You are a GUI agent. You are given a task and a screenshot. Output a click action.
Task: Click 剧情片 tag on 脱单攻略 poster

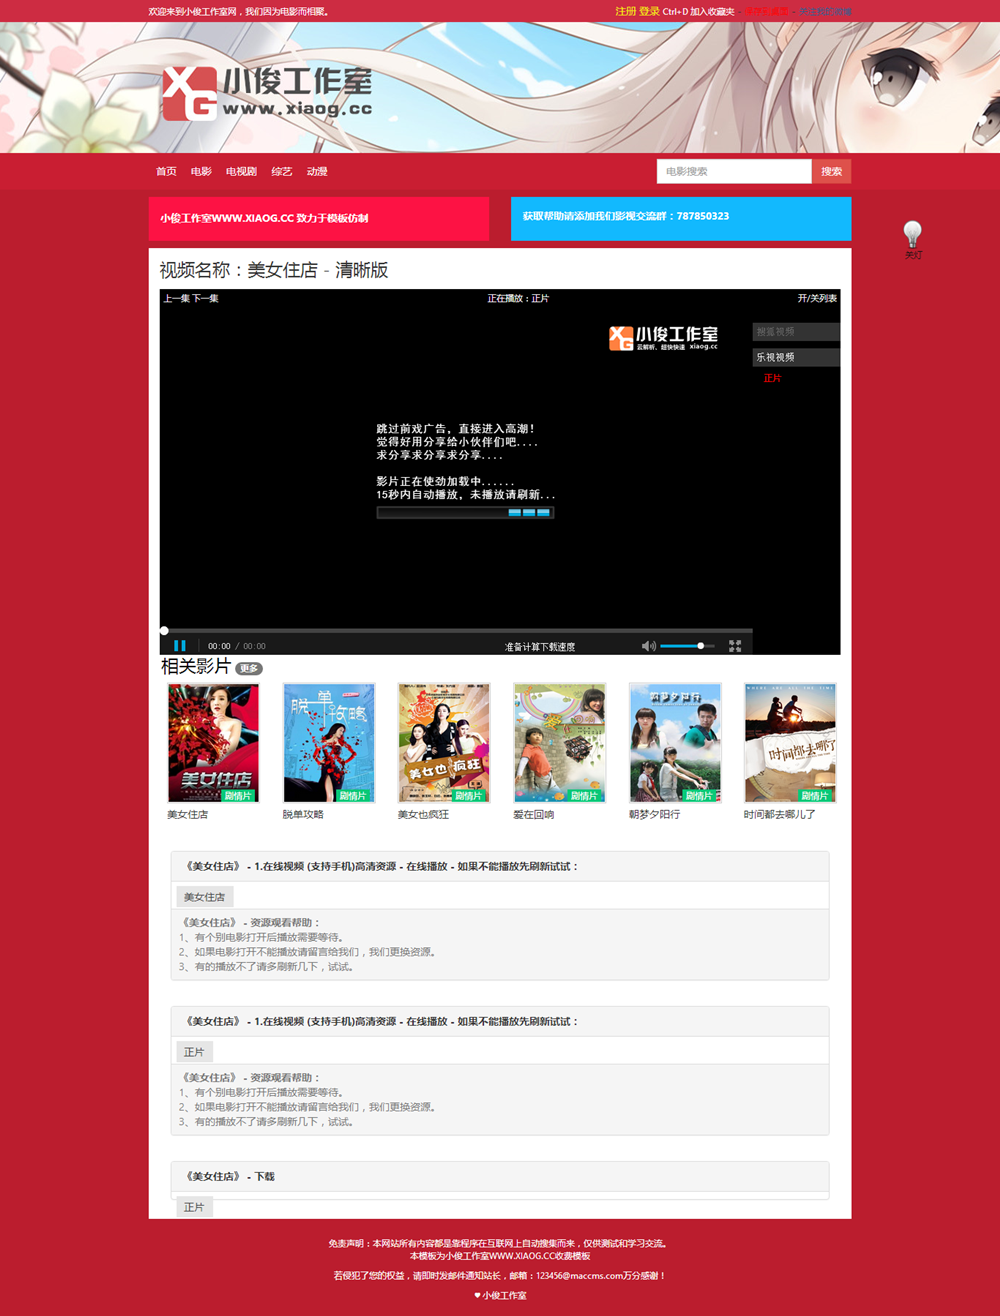coord(353,795)
